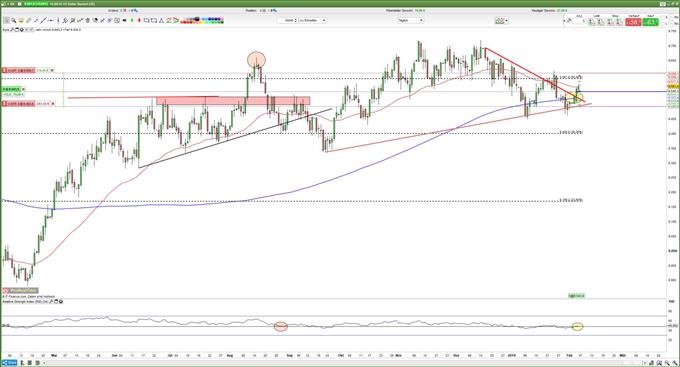Select the diagonal trend line drawing tool
680x367 pixels.
[43, 20]
